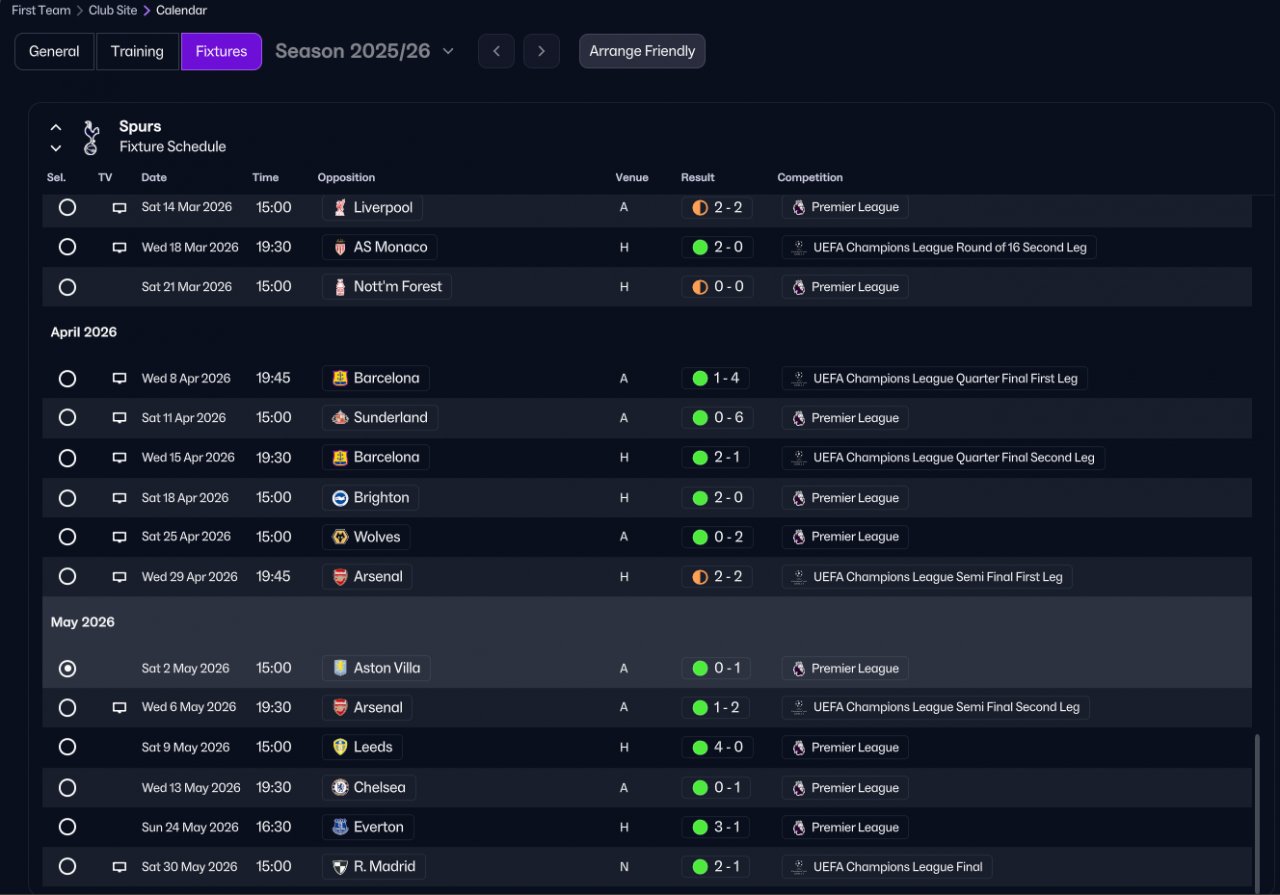Switch to the General tab
This screenshot has width=1280, height=895.
54,52
